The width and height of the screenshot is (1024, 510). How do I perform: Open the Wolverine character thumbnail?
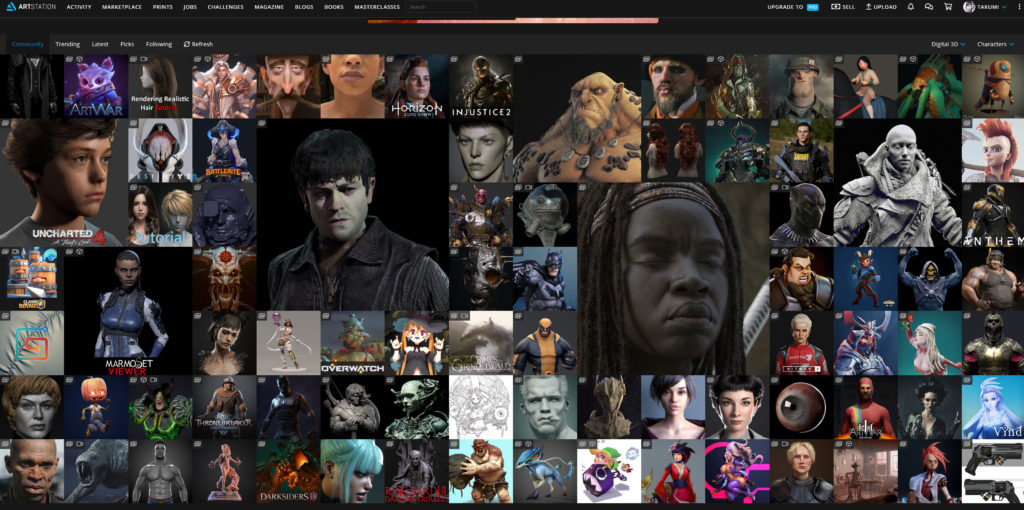545,342
